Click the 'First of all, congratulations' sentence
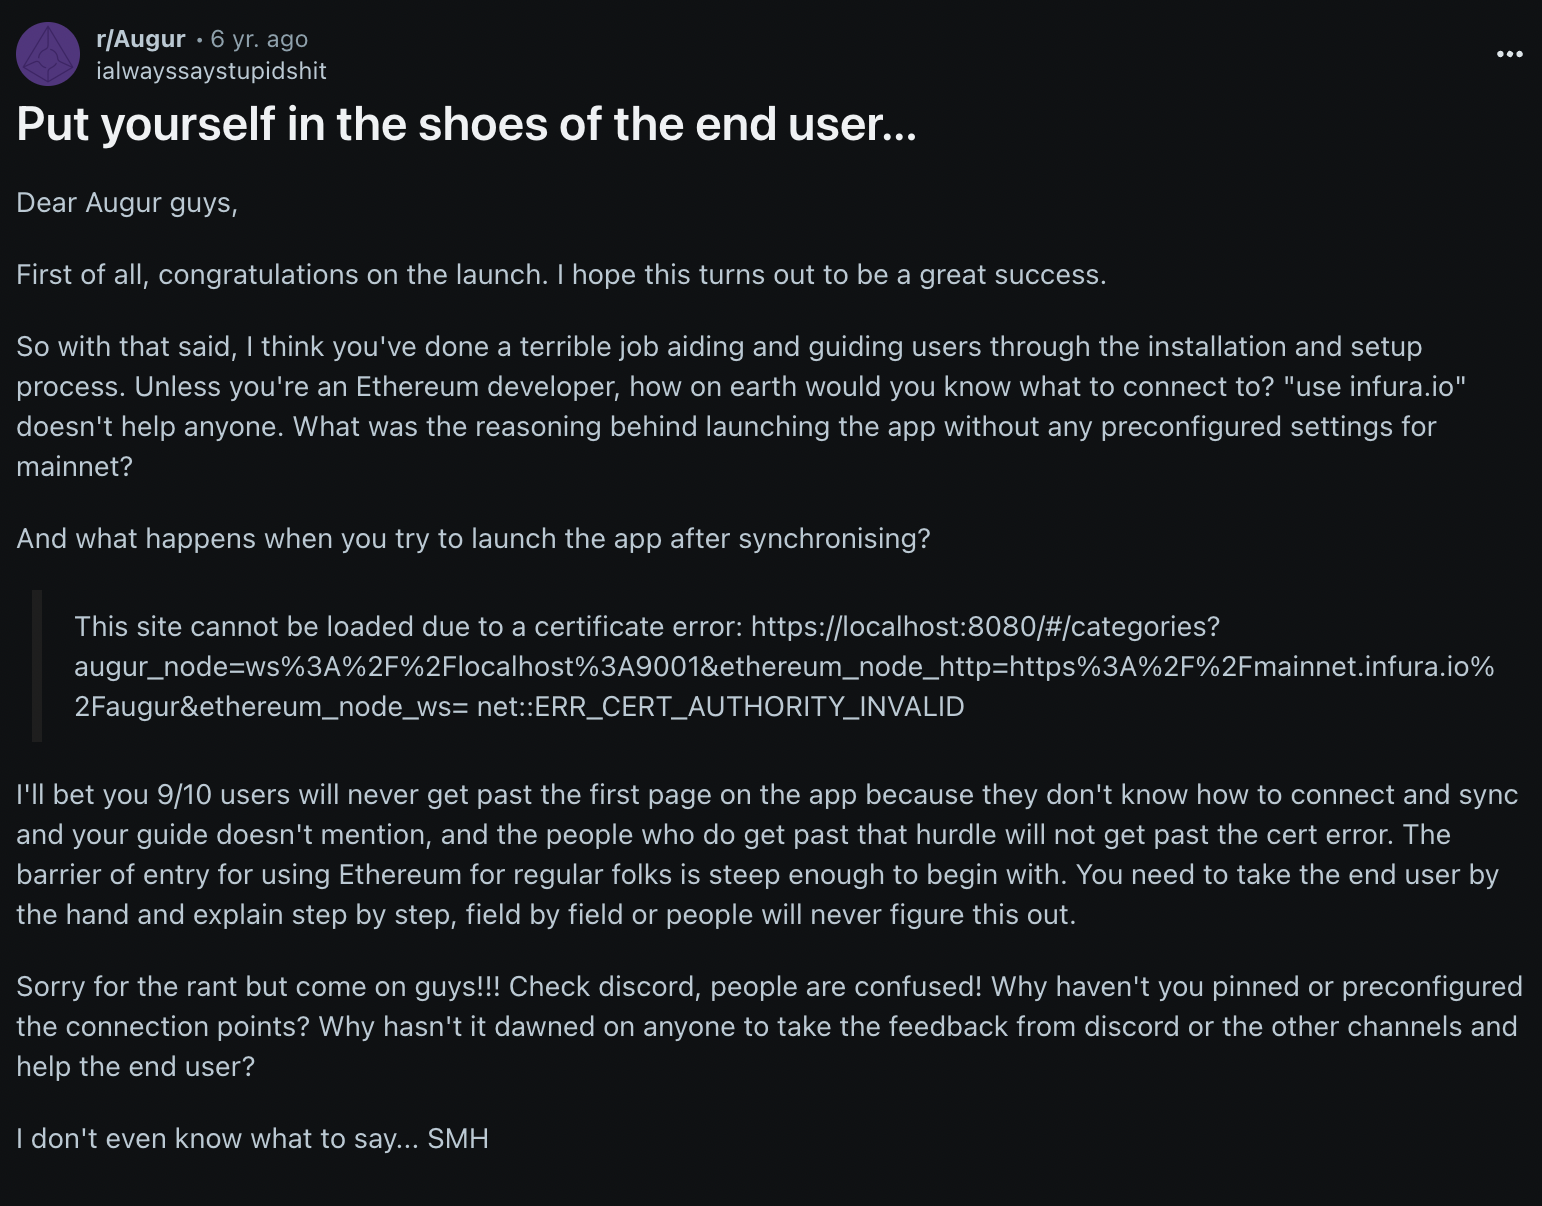 pos(561,275)
